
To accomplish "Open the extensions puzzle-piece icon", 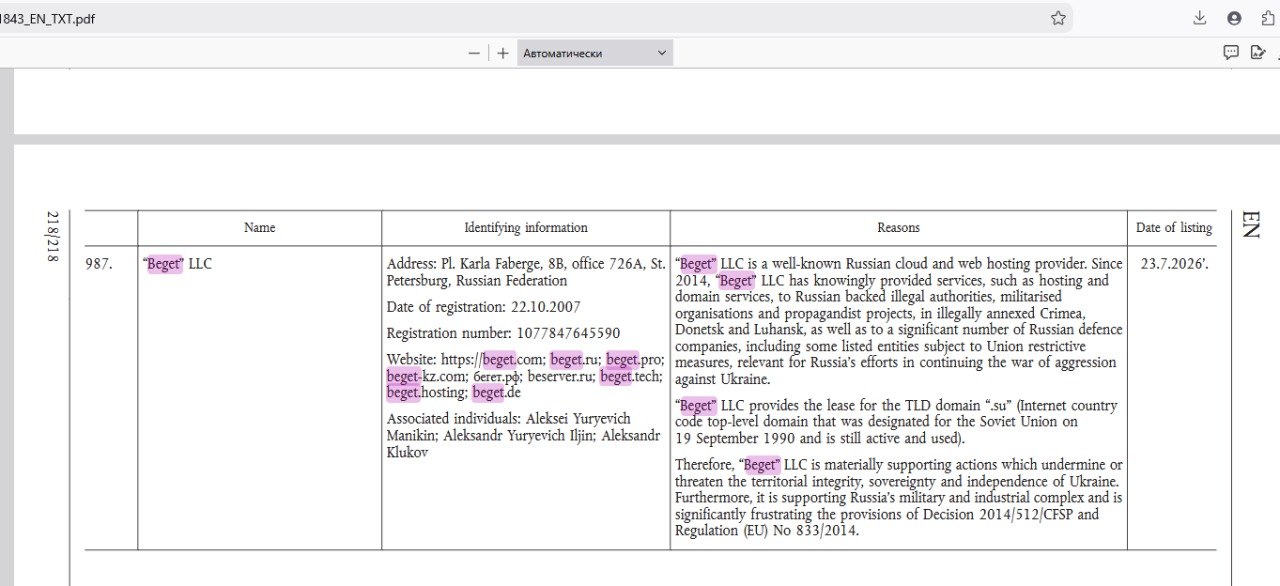I will (x=1269, y=18).
